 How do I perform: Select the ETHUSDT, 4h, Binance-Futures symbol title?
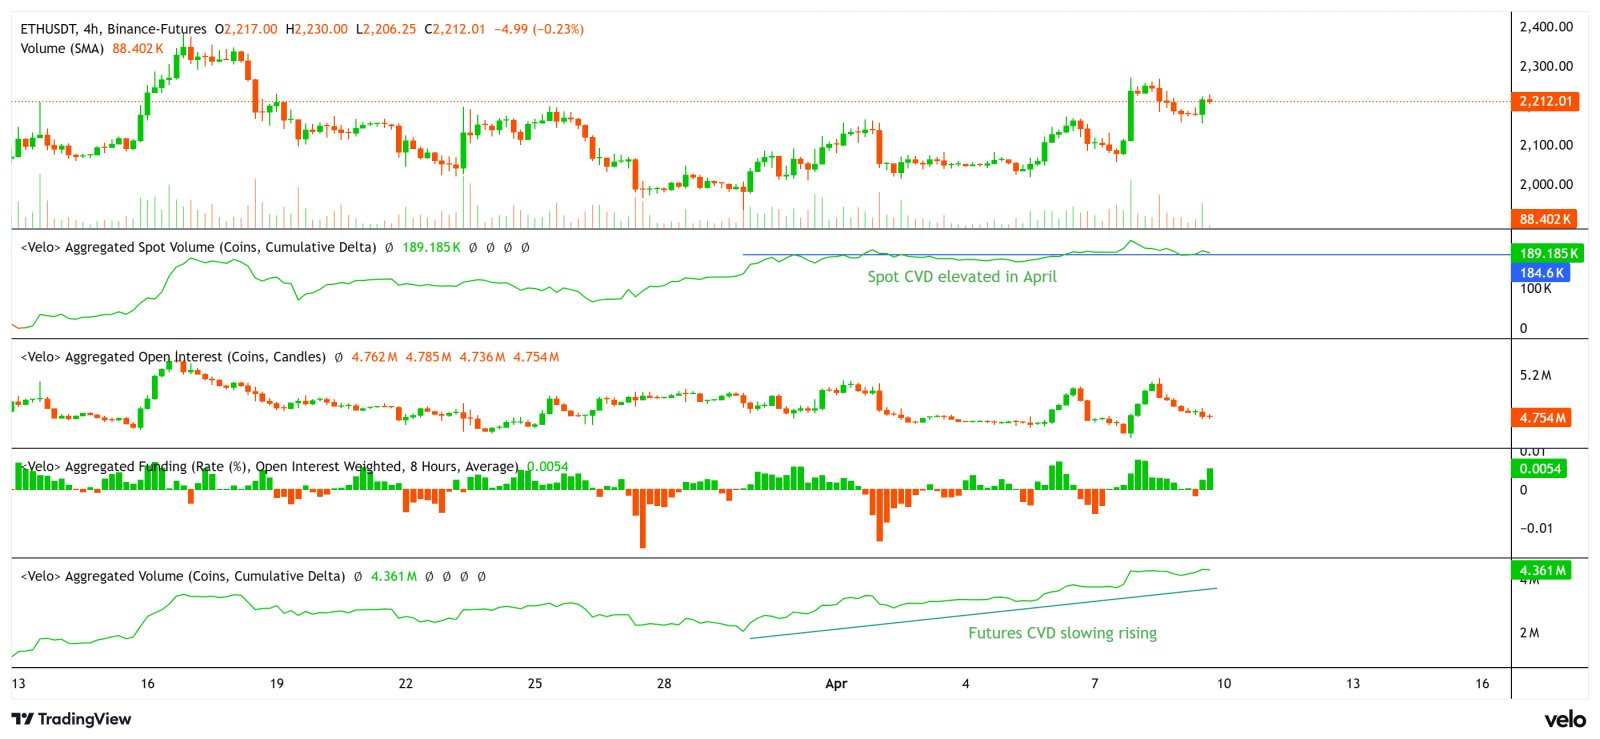113,29
